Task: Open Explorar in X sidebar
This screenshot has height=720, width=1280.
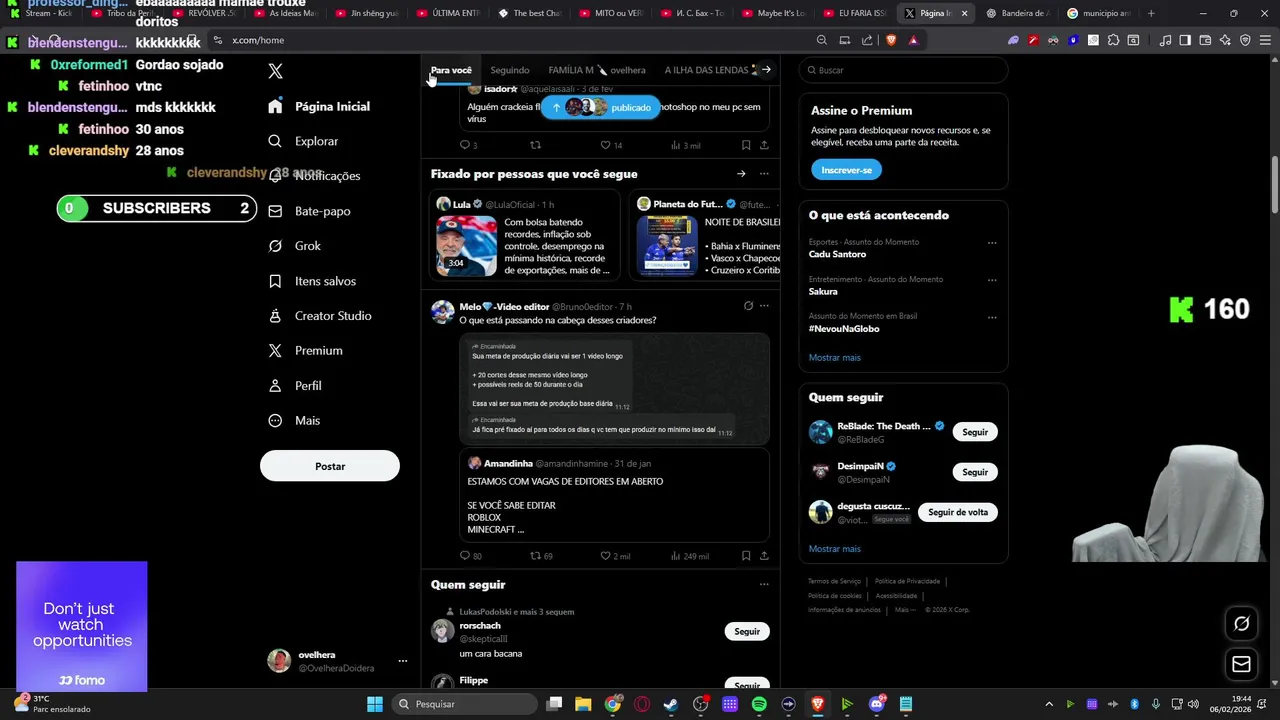Action: (x=303, y=141)
